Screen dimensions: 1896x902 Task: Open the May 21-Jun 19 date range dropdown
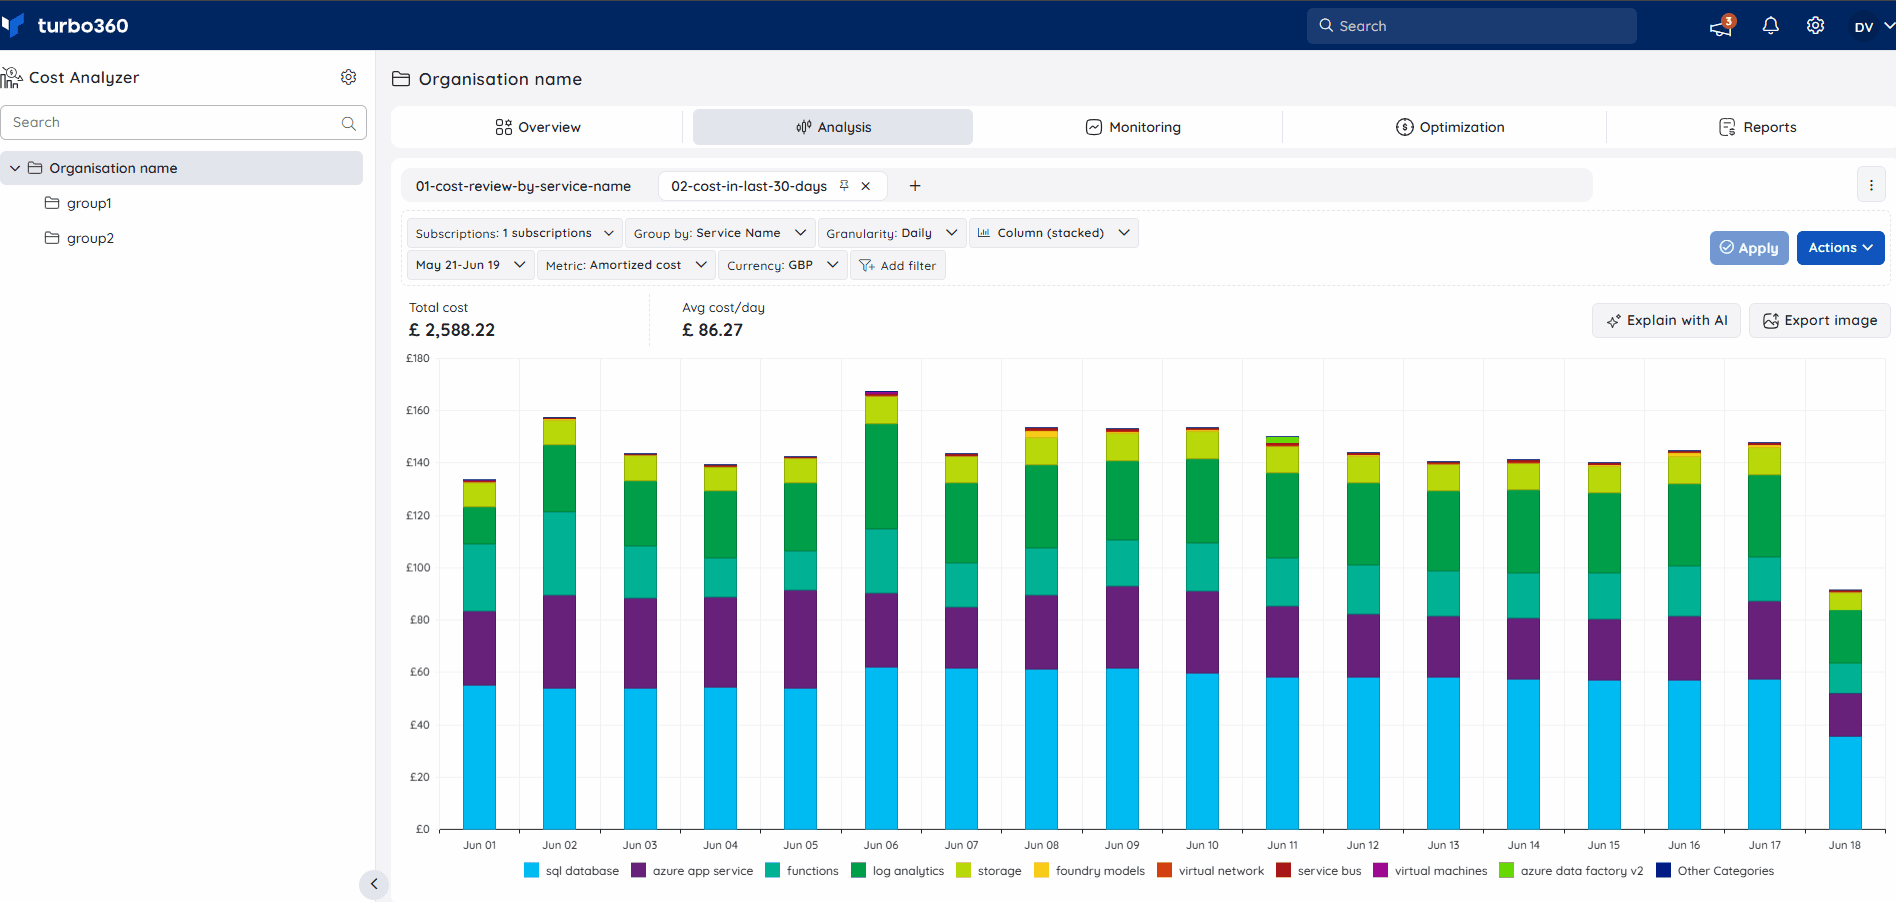(x=471, y=265)
